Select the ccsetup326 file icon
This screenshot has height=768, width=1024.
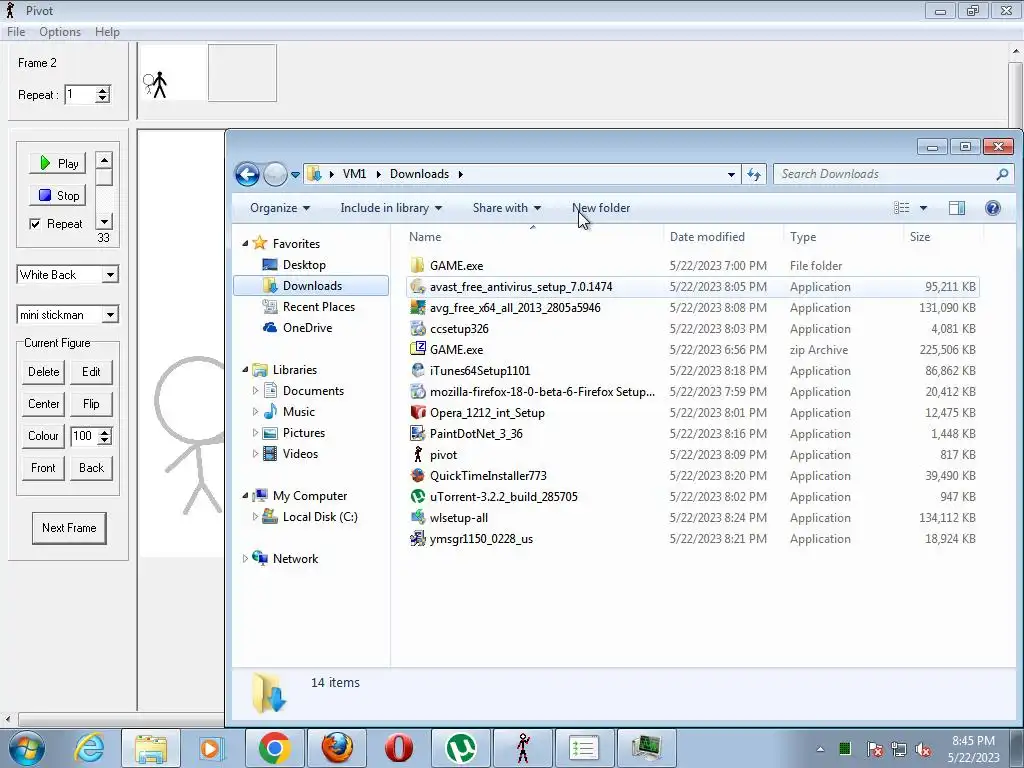(418, 328)
